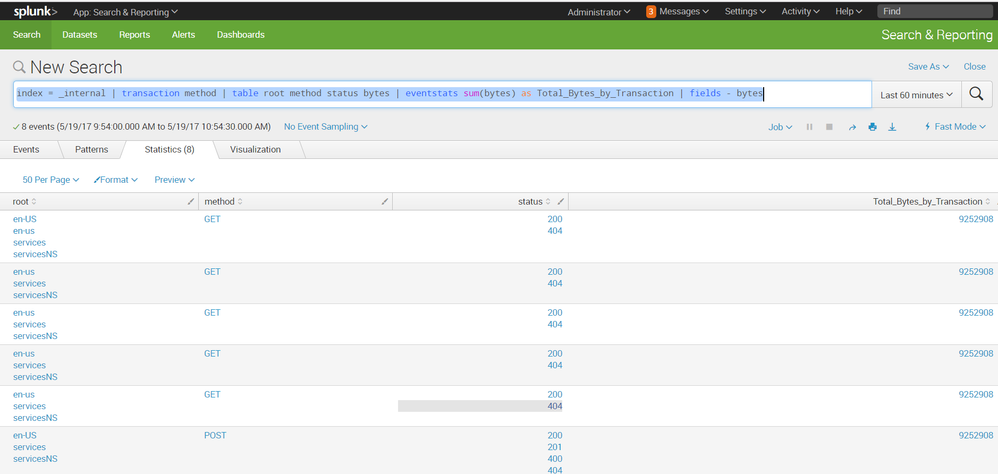
Task: Go to Reports nav tab
Action: tap(134, 35)
